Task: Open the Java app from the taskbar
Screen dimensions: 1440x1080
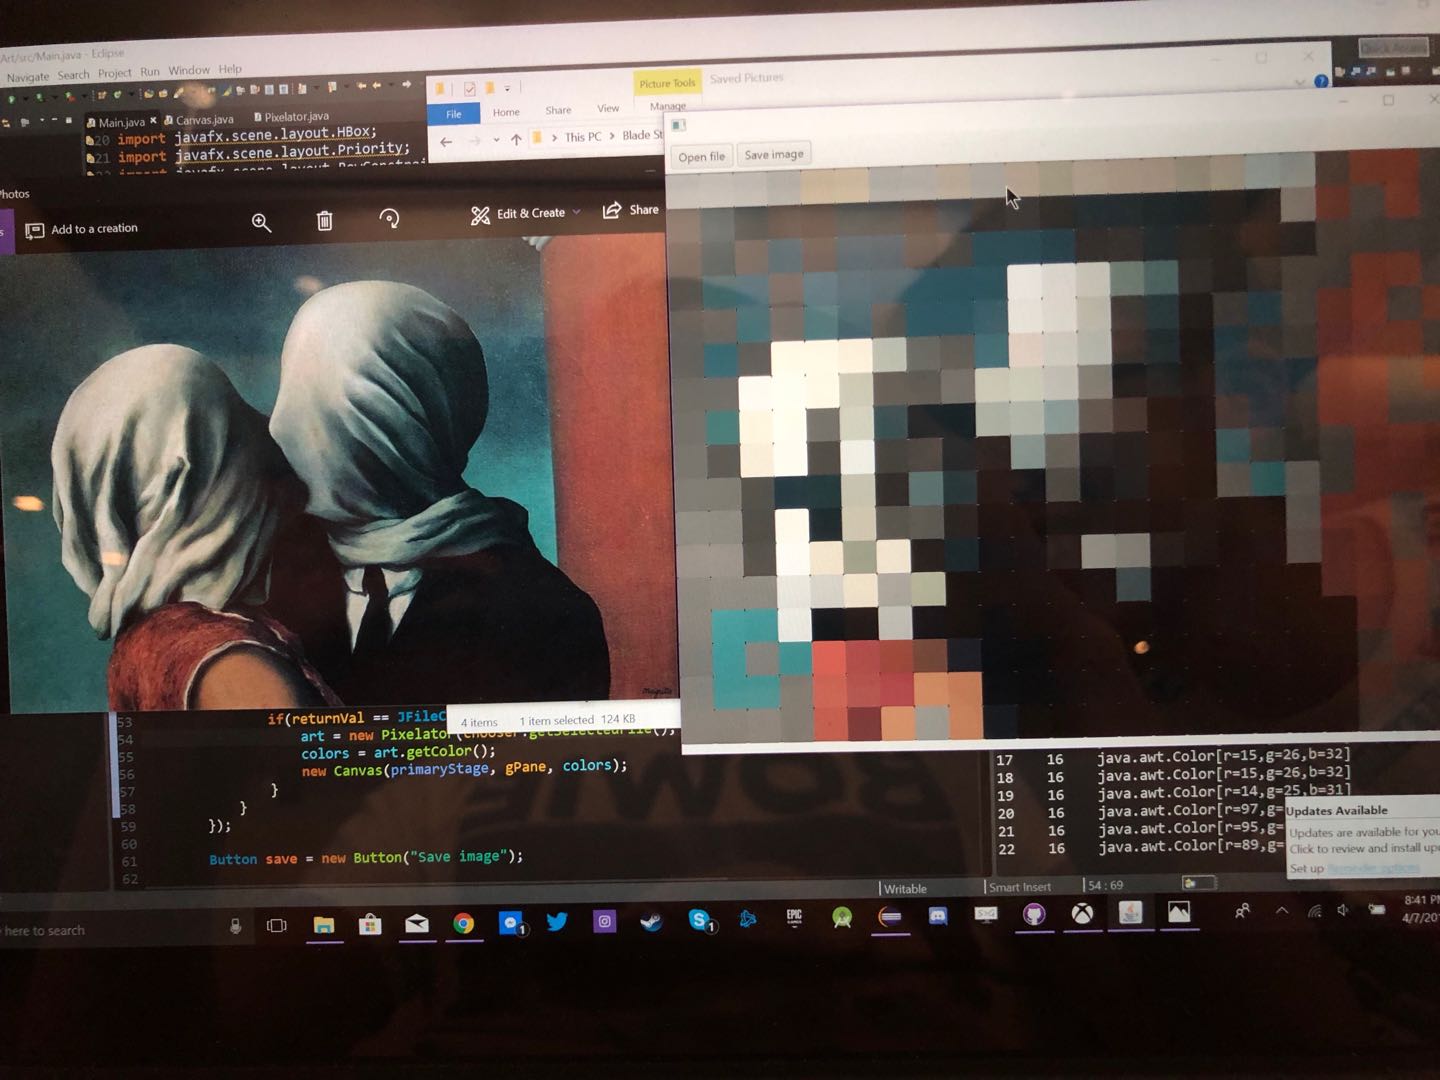Action: [x=1130, y=912]
